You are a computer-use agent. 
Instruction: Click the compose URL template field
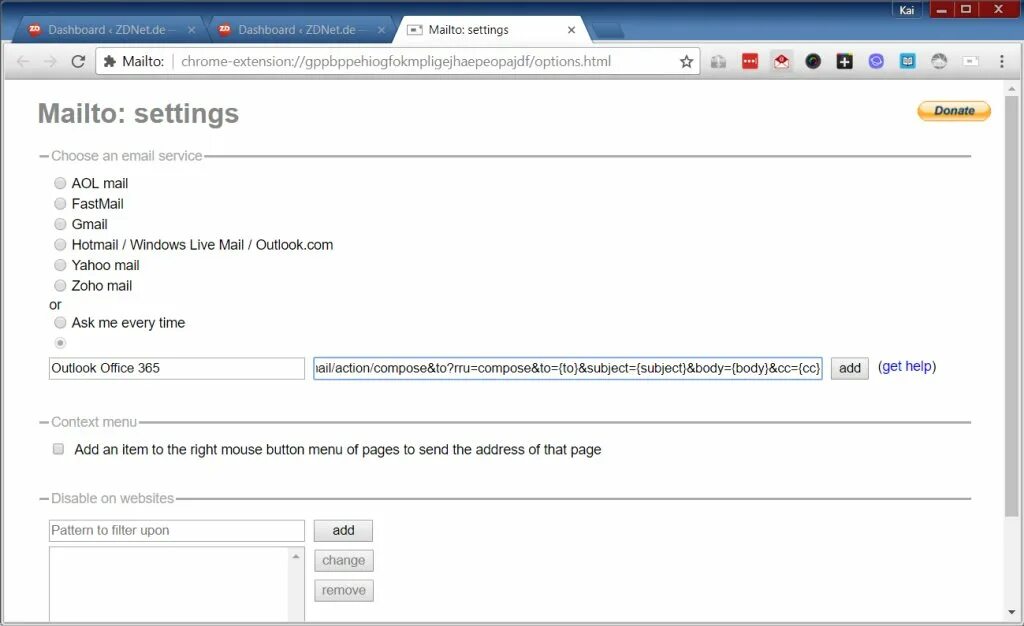click(x=568, y=368)
